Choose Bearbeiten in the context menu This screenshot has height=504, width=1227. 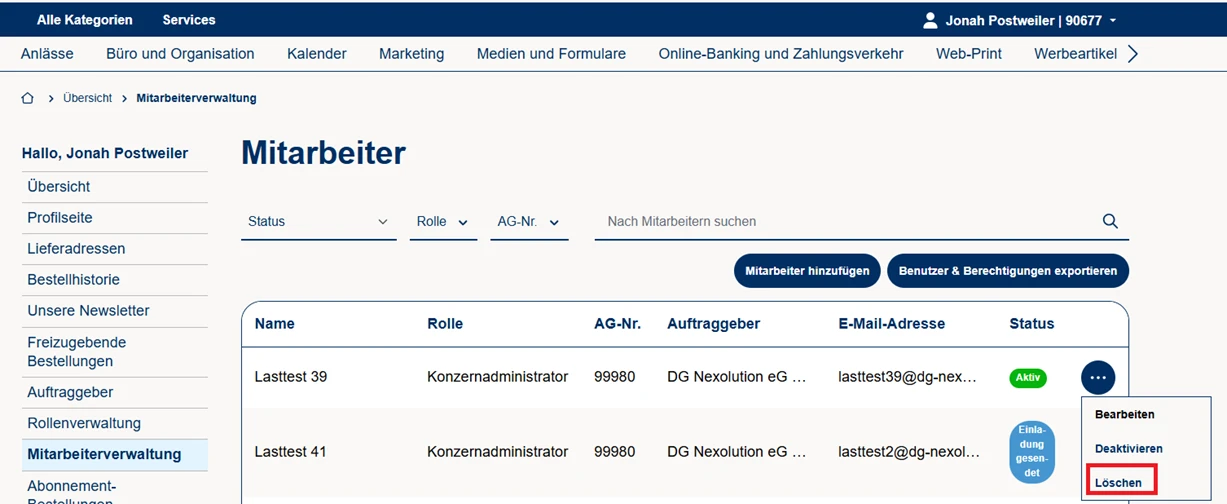(x=1124, y=414)
